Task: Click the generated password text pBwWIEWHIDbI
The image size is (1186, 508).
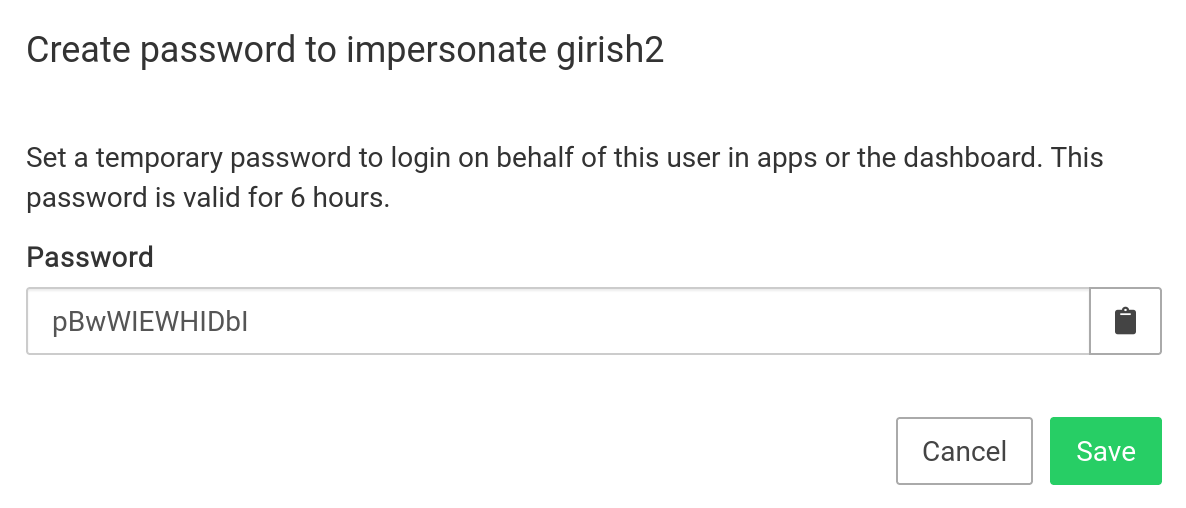Action: (150, 322)
